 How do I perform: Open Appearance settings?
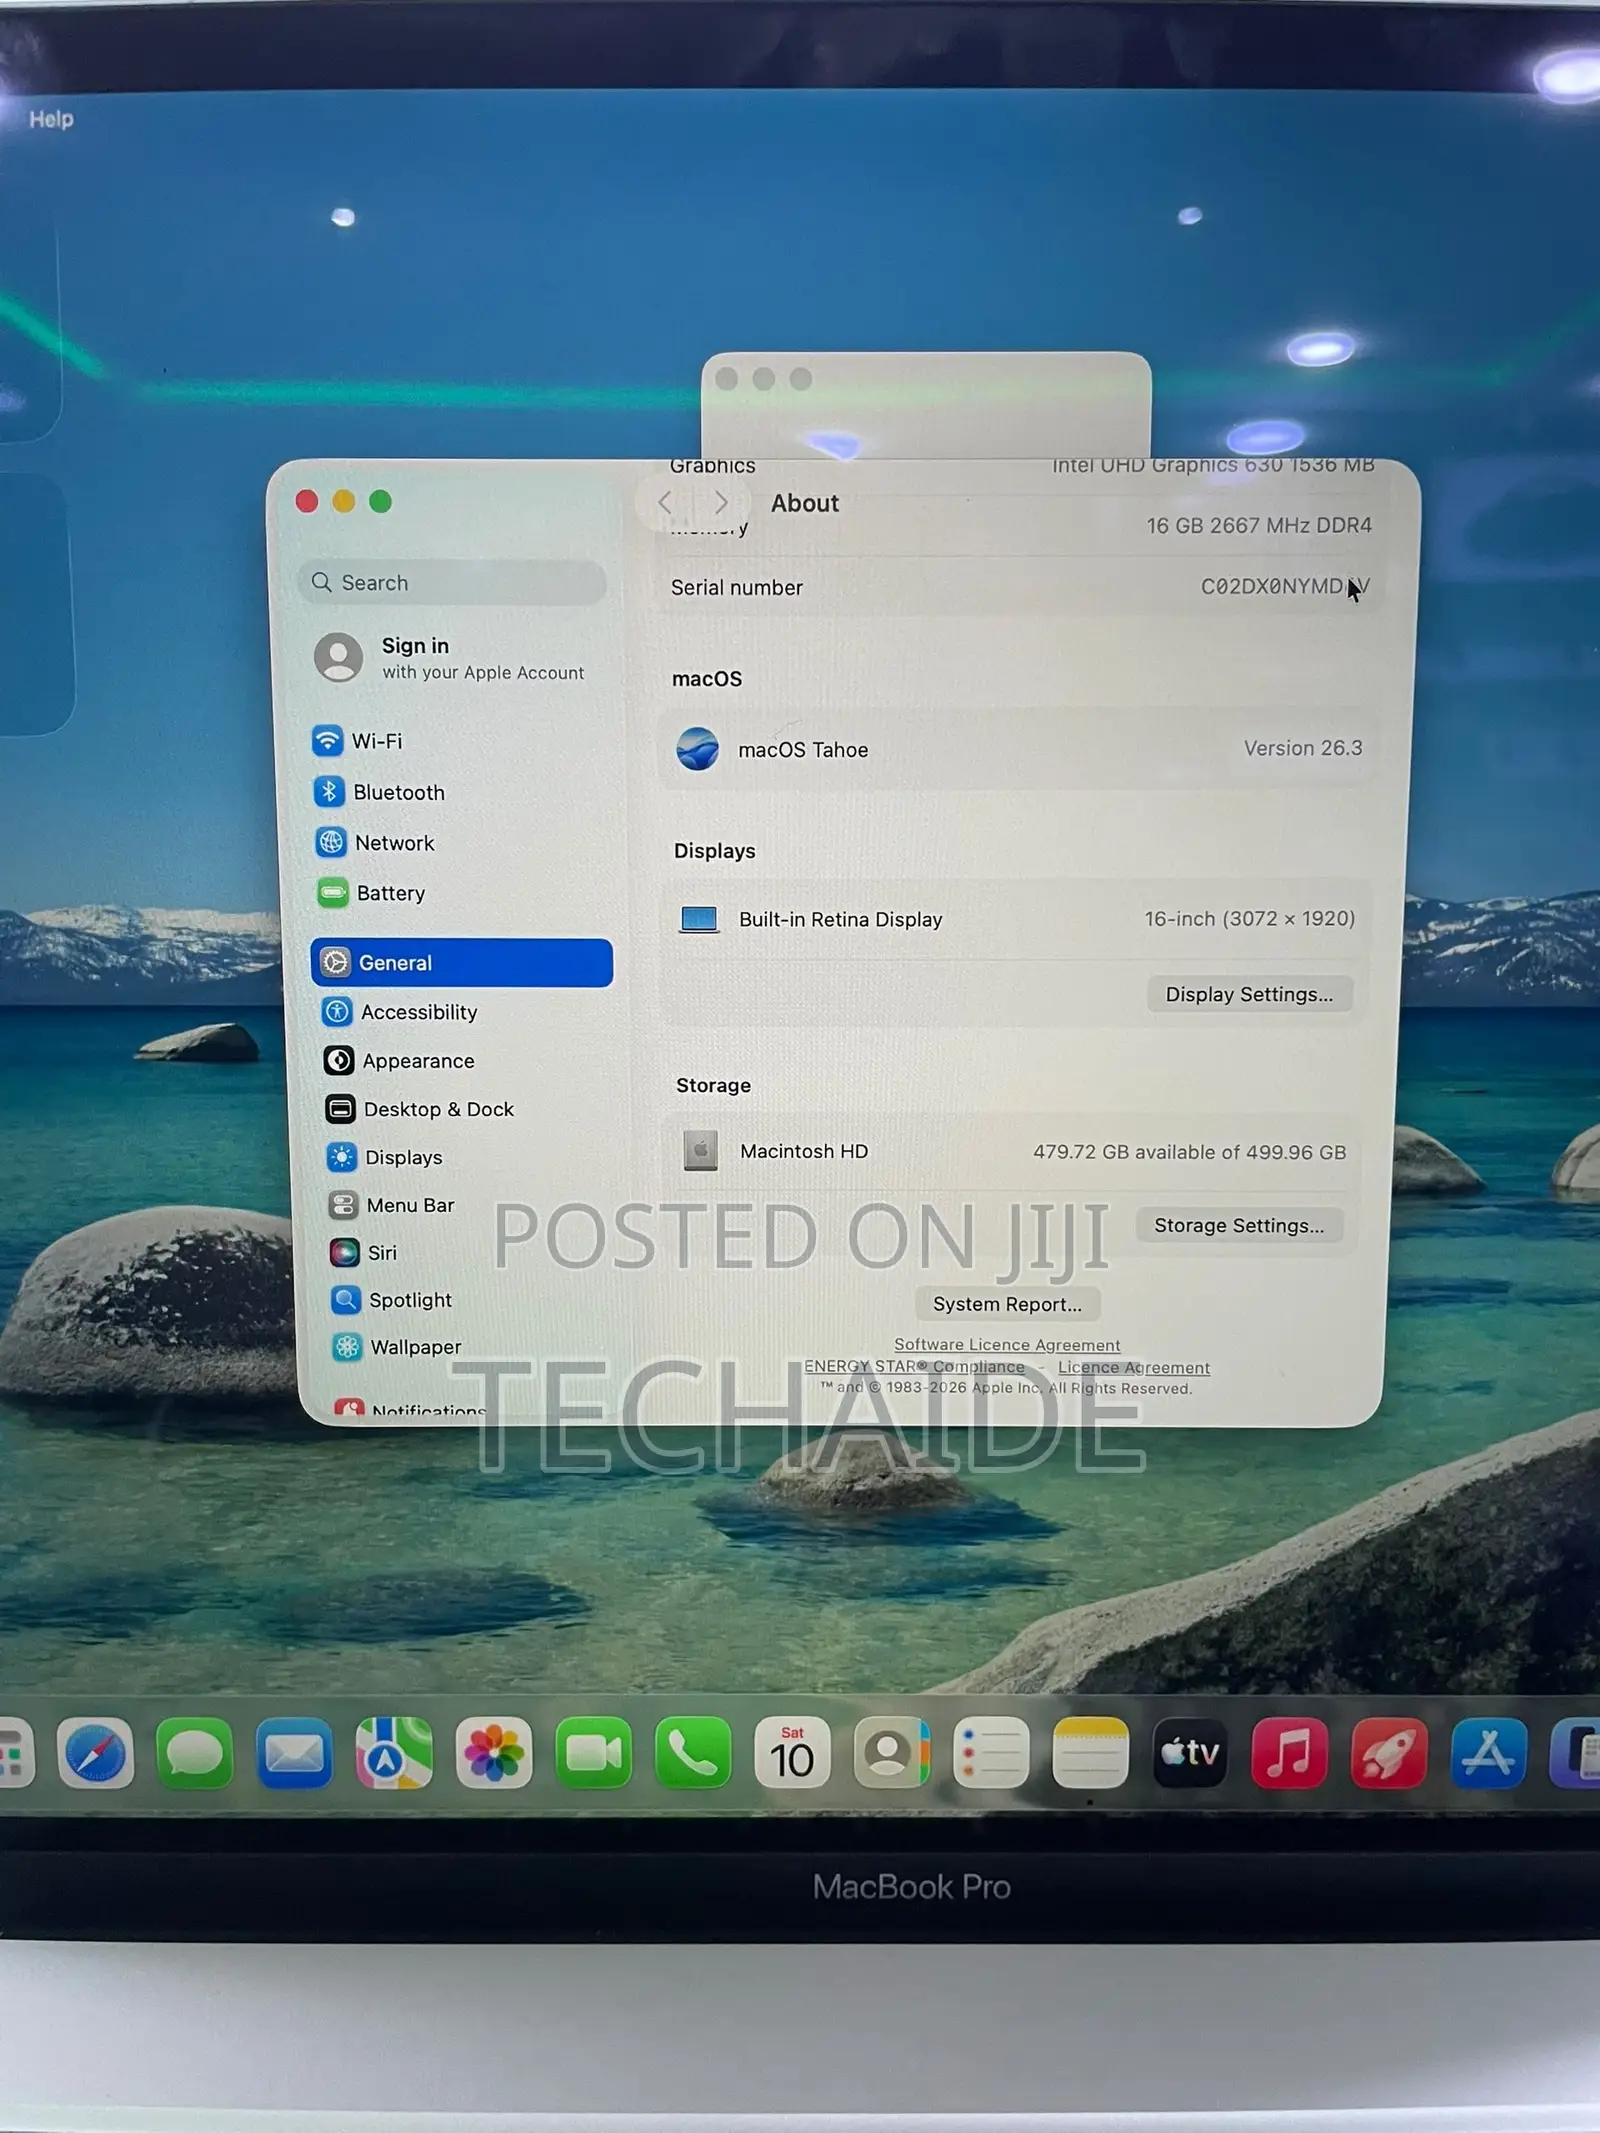point(399,1061)
